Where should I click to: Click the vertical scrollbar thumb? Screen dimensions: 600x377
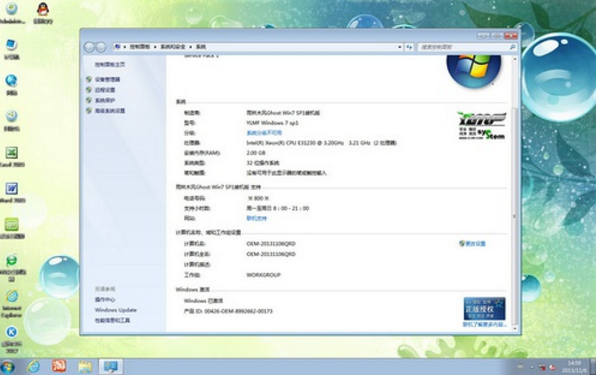(515, 216)
